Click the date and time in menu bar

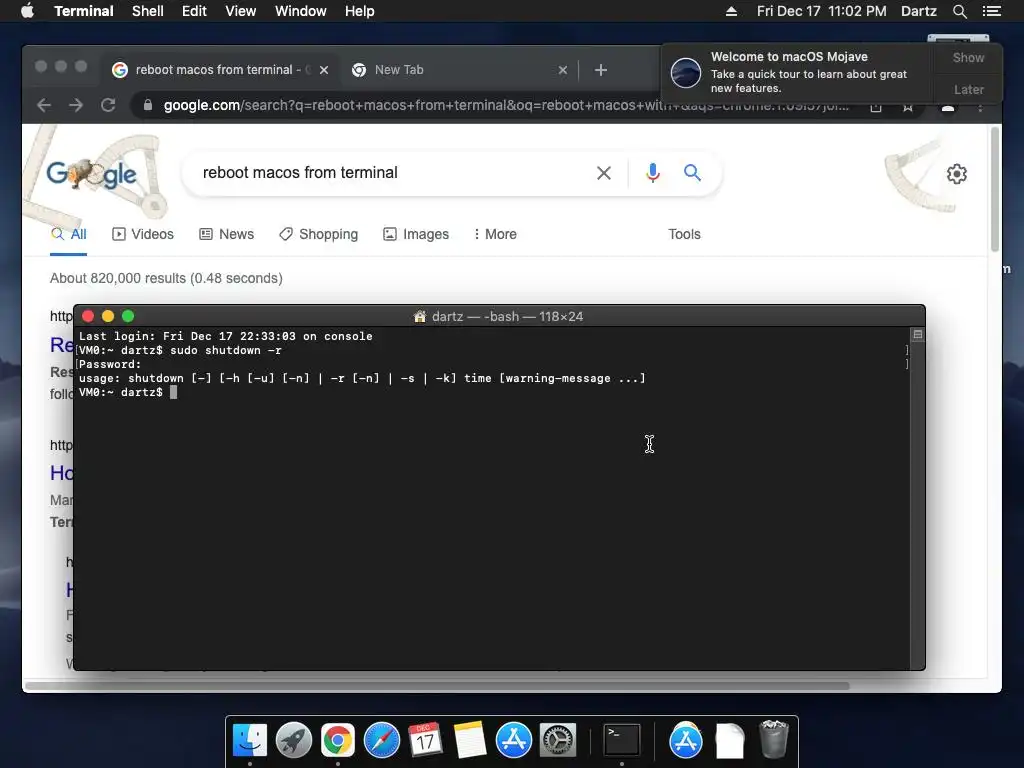click(822, 11)
